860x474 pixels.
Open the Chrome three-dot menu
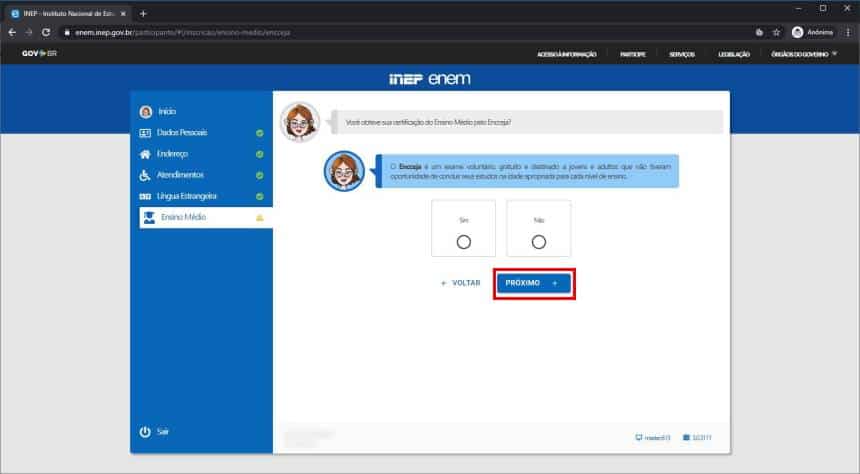click(848, 32)
